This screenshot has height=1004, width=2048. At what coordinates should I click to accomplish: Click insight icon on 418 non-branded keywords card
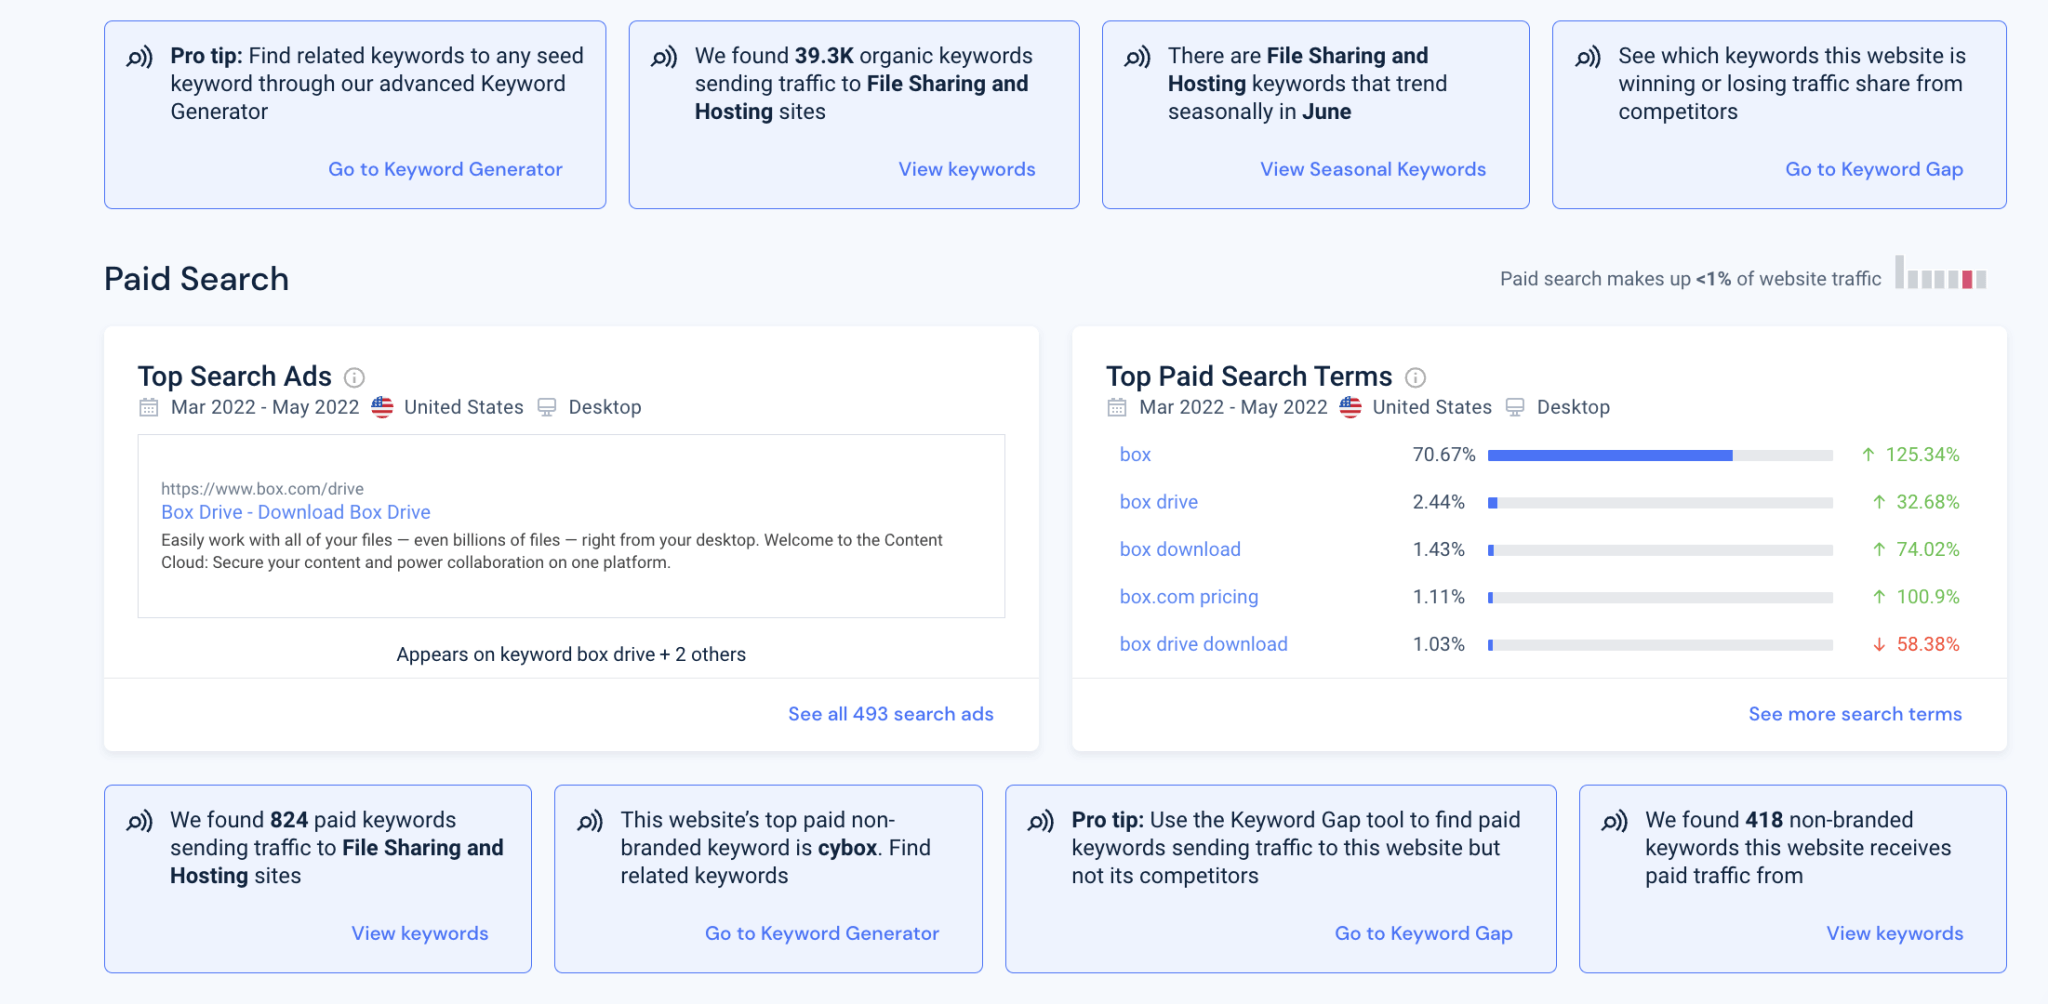pos(1615,821)
